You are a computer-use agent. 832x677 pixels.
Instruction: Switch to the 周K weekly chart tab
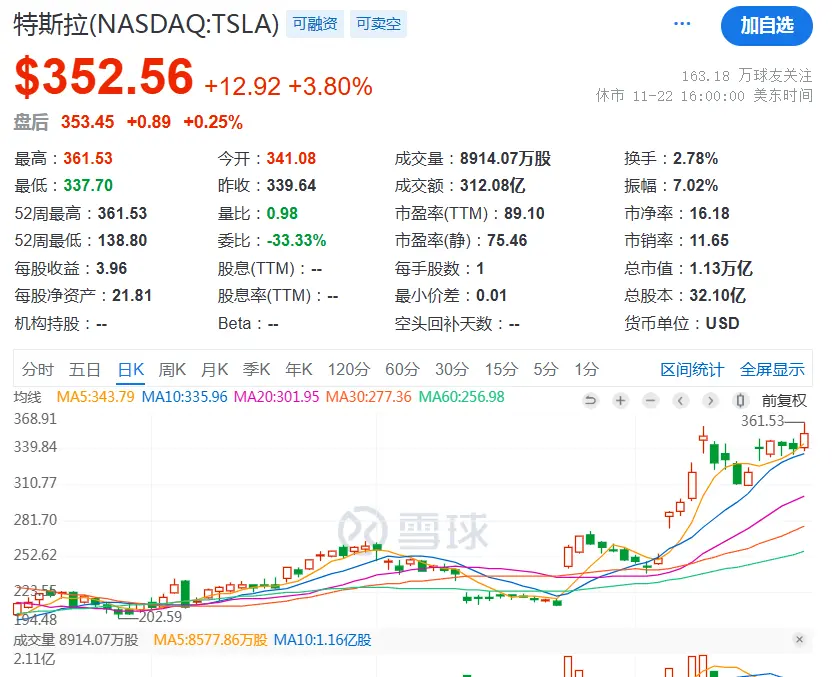click(172, 369)
